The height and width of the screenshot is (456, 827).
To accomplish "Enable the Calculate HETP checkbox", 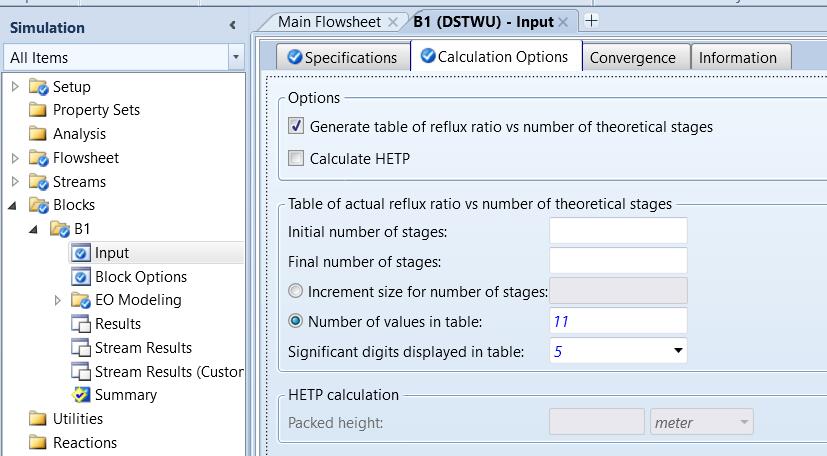I will point(296,158).
